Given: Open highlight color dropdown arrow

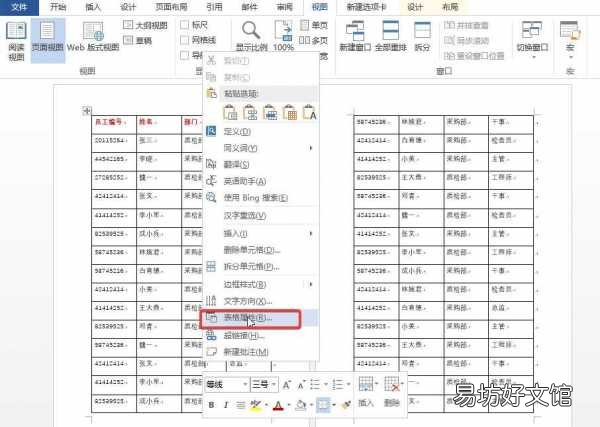Looking at the screenshot, I should tap(266, 405).
